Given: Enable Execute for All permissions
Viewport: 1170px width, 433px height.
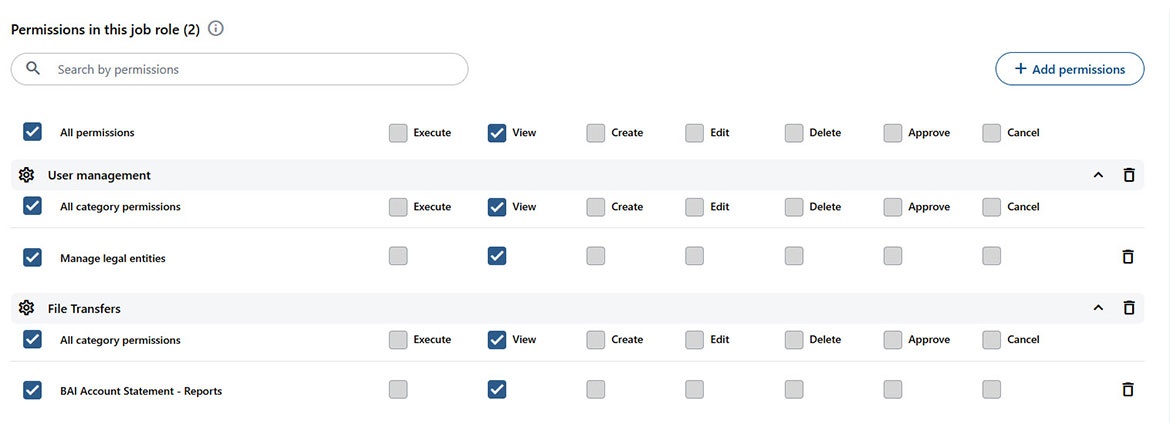Looking at the screenshot, I should coord(398,132).
